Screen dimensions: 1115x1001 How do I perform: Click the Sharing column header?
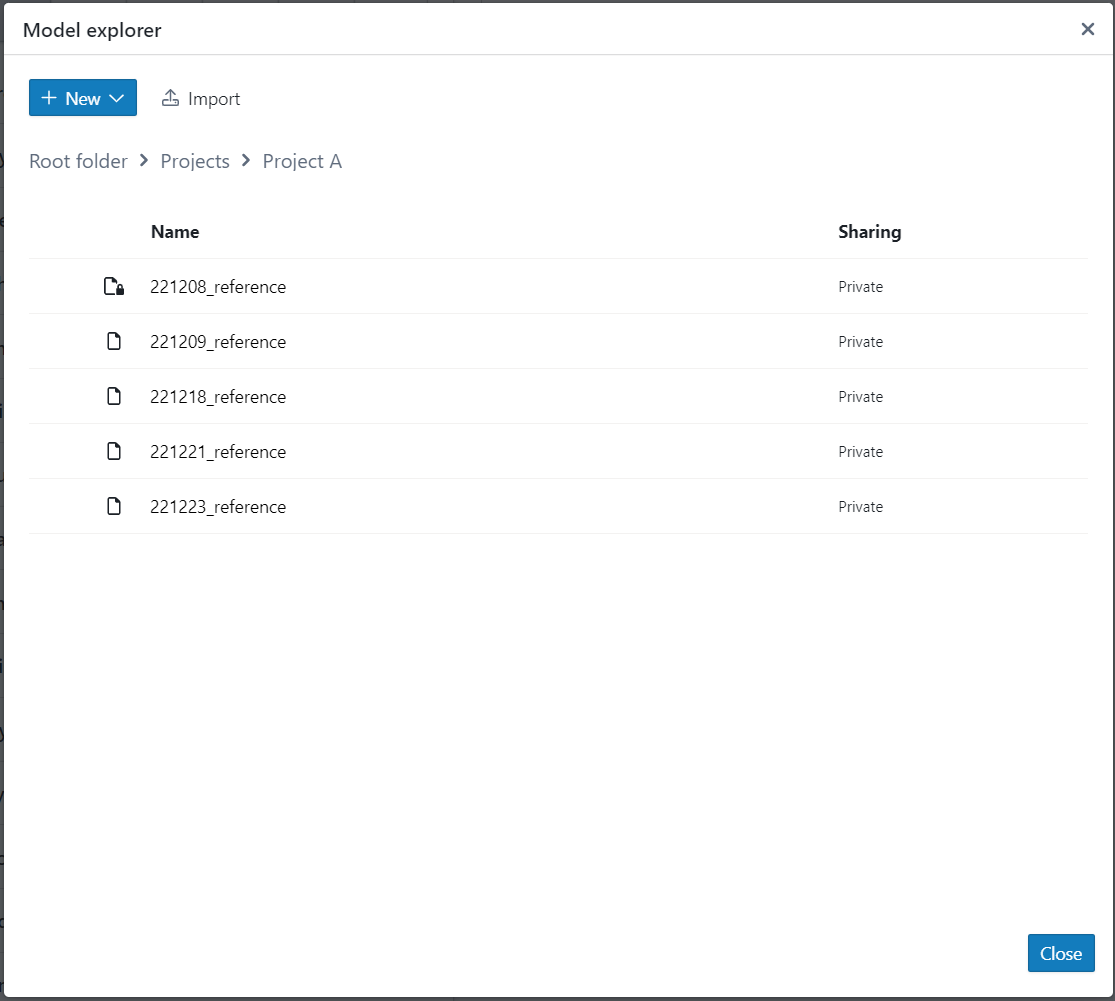[869, 232]
